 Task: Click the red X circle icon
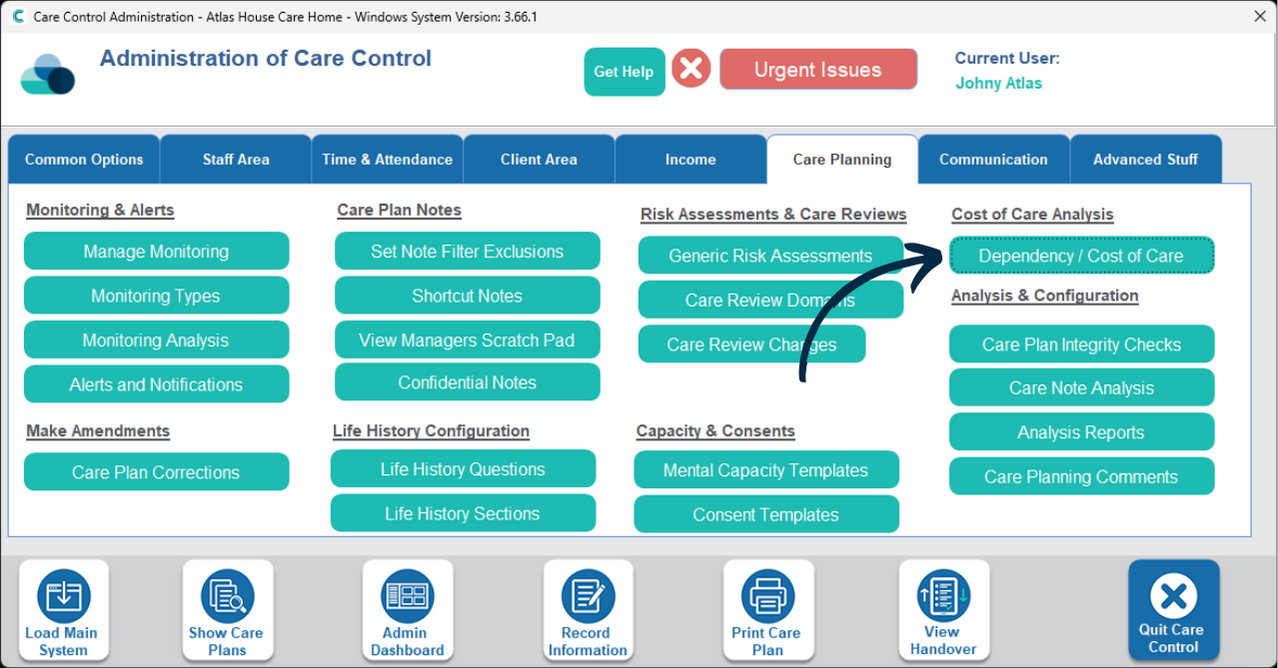pyautogui.click(x=690, y=69)
